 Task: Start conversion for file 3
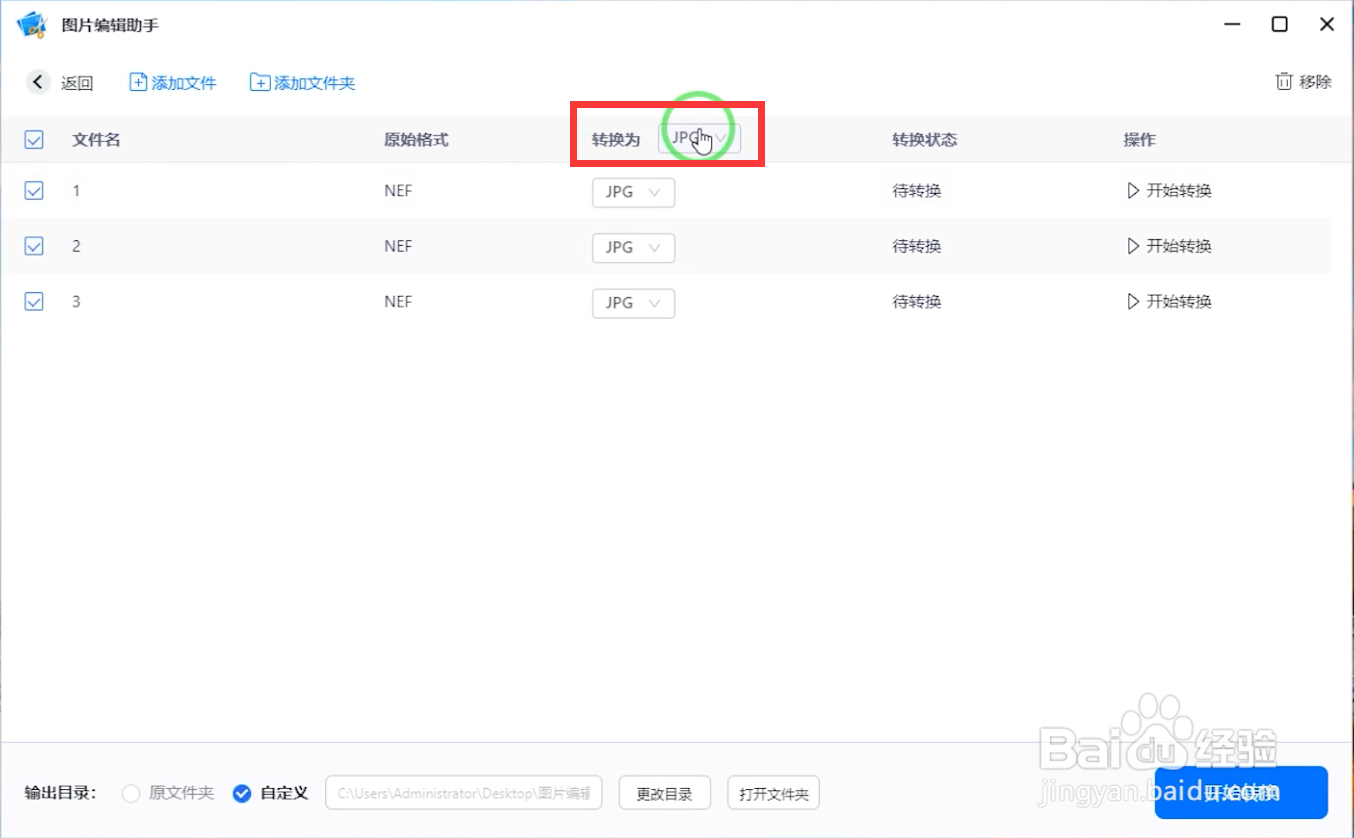coord(1169,301)
